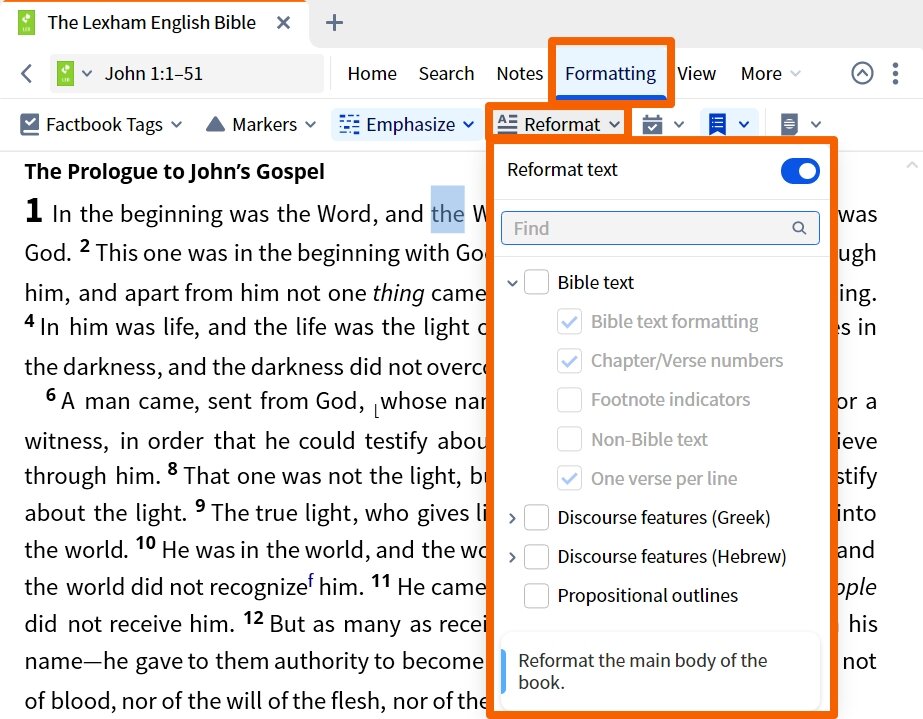Screen dimensions: 923x719
Task: Click the blue bookmark ribbon icon
Action: pyautogui.click(x=717, y=124)
